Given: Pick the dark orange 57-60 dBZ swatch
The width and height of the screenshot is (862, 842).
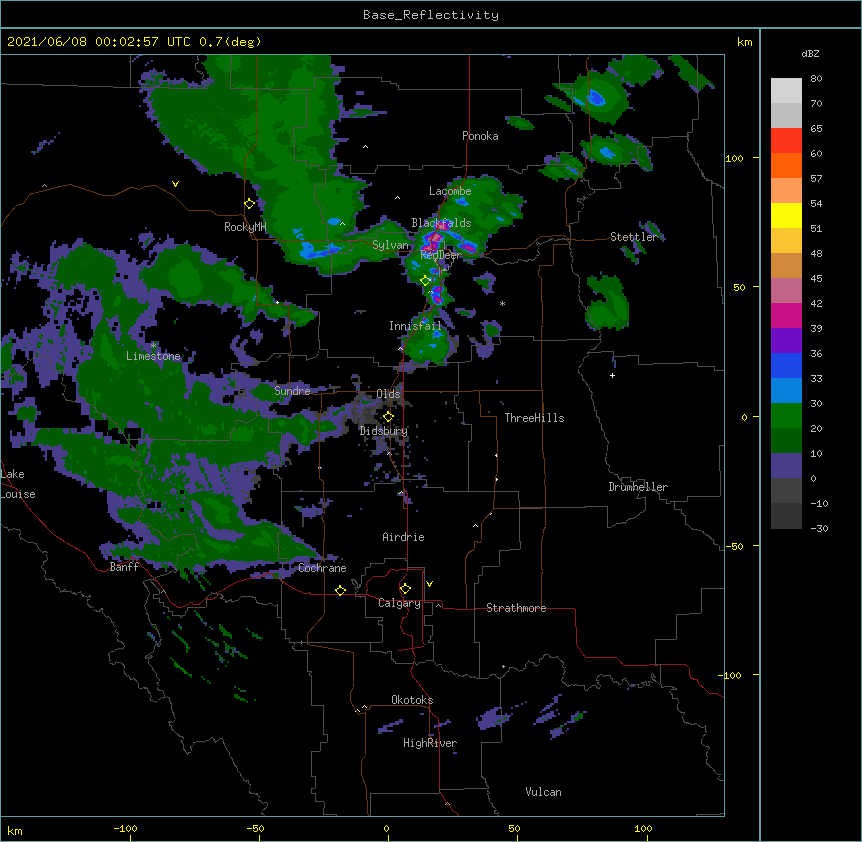Looking at the screenshot, I should (x=786, y=165).
